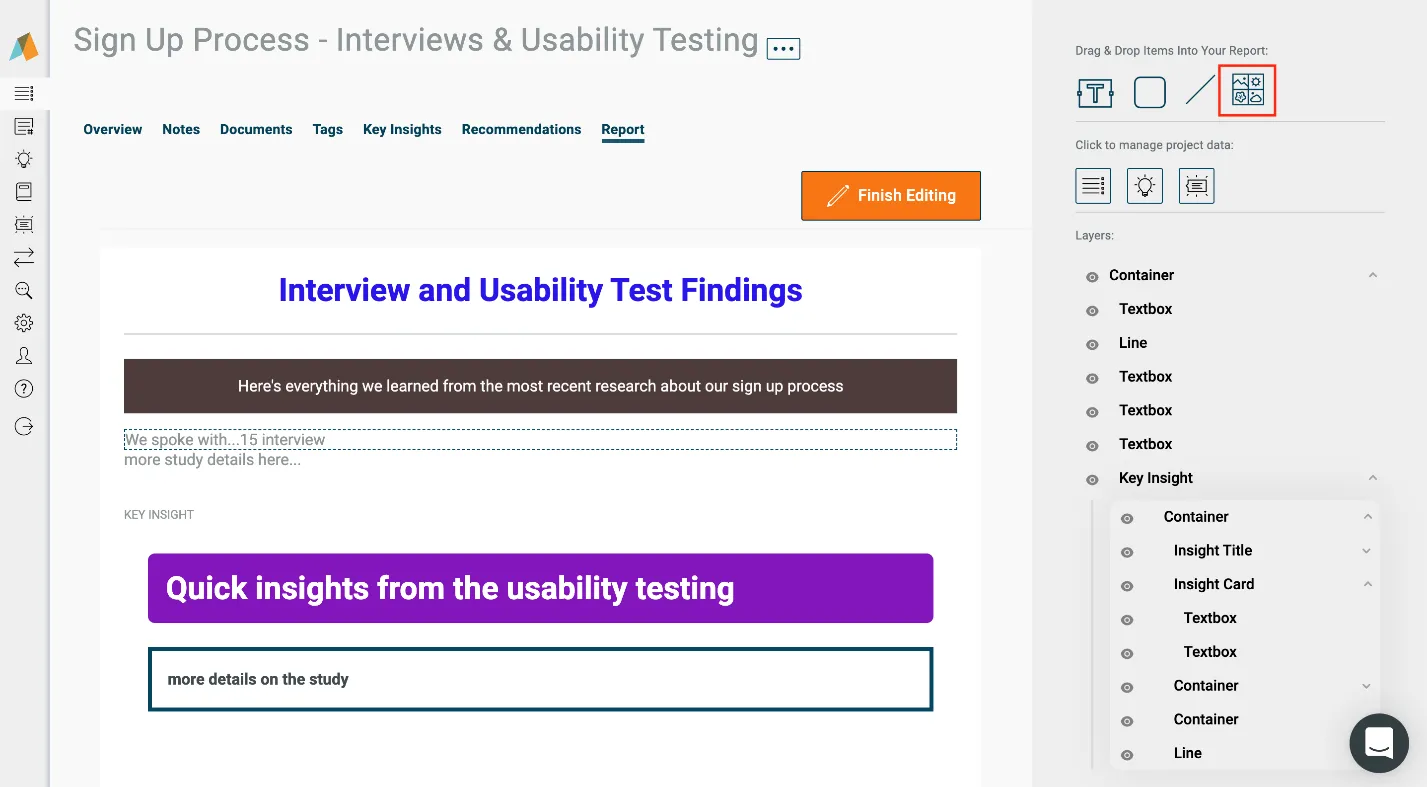Open the recommendations icon in project data
The image size is (1427, 787).
(1197, 186)
